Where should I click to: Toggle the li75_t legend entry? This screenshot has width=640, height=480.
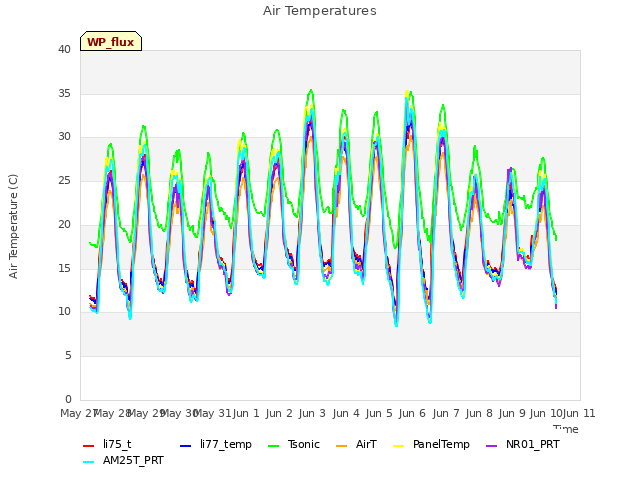click(107, 444)
